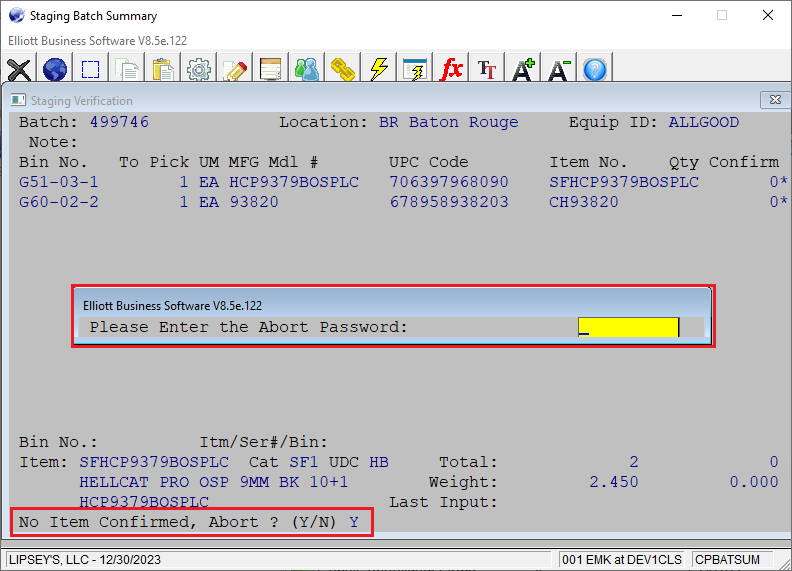Click Equip ID value ALLGOOD
The width and height of the screenshot is (792, 571).
click(704, 122)
